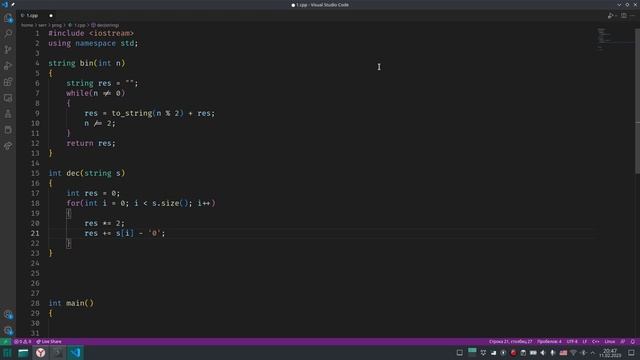Viewport: 640px width, 360px height.
Task: Open the Explorer view in activity bar
Action: pyautogui.click(x=8, y=18)
